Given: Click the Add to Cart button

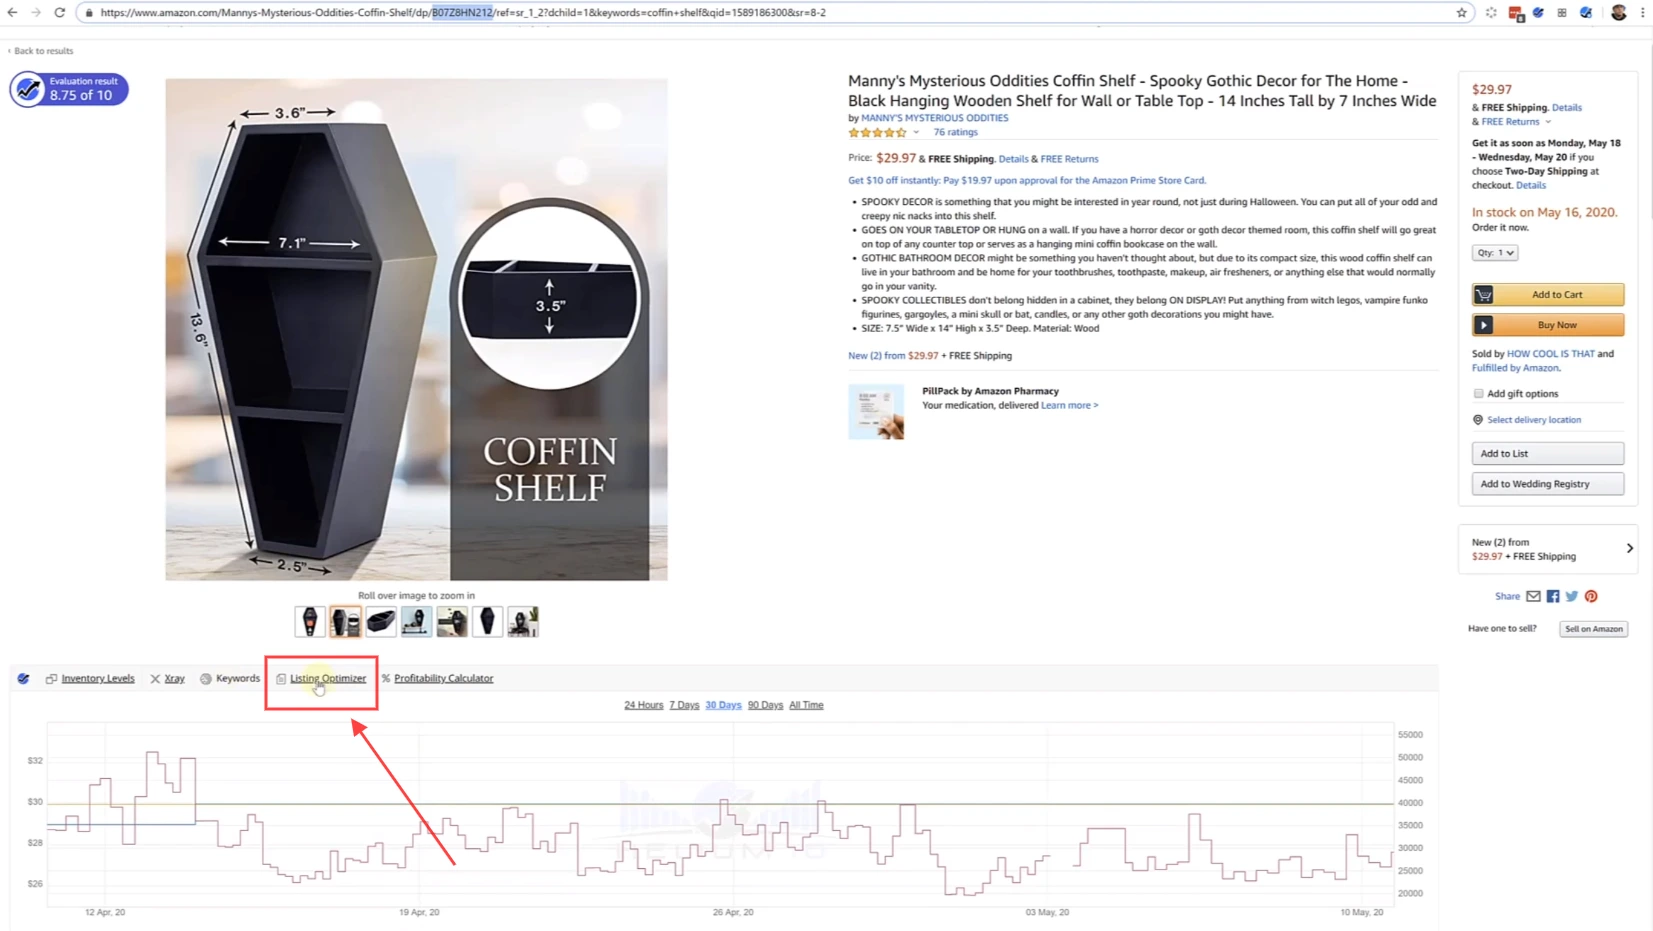Looking at the screenshot, I should click(x=1547, y=294).
